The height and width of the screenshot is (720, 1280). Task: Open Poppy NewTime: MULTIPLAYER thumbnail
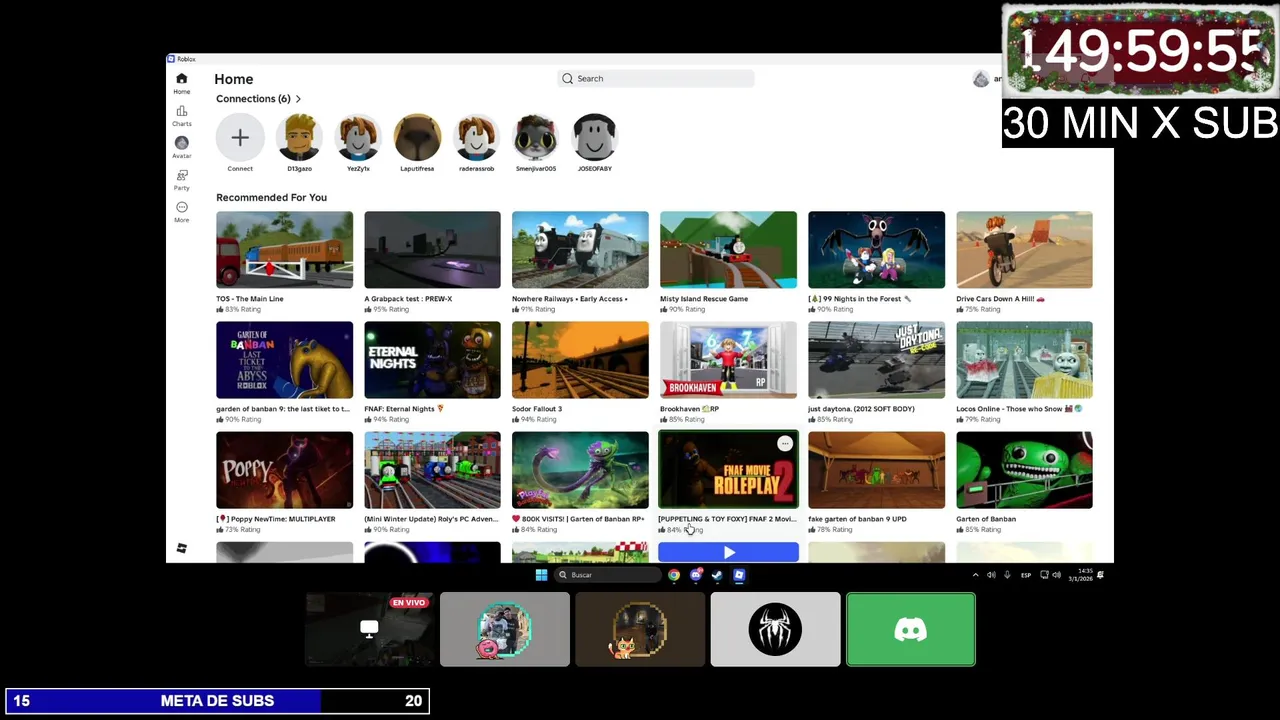pos(284,470)
